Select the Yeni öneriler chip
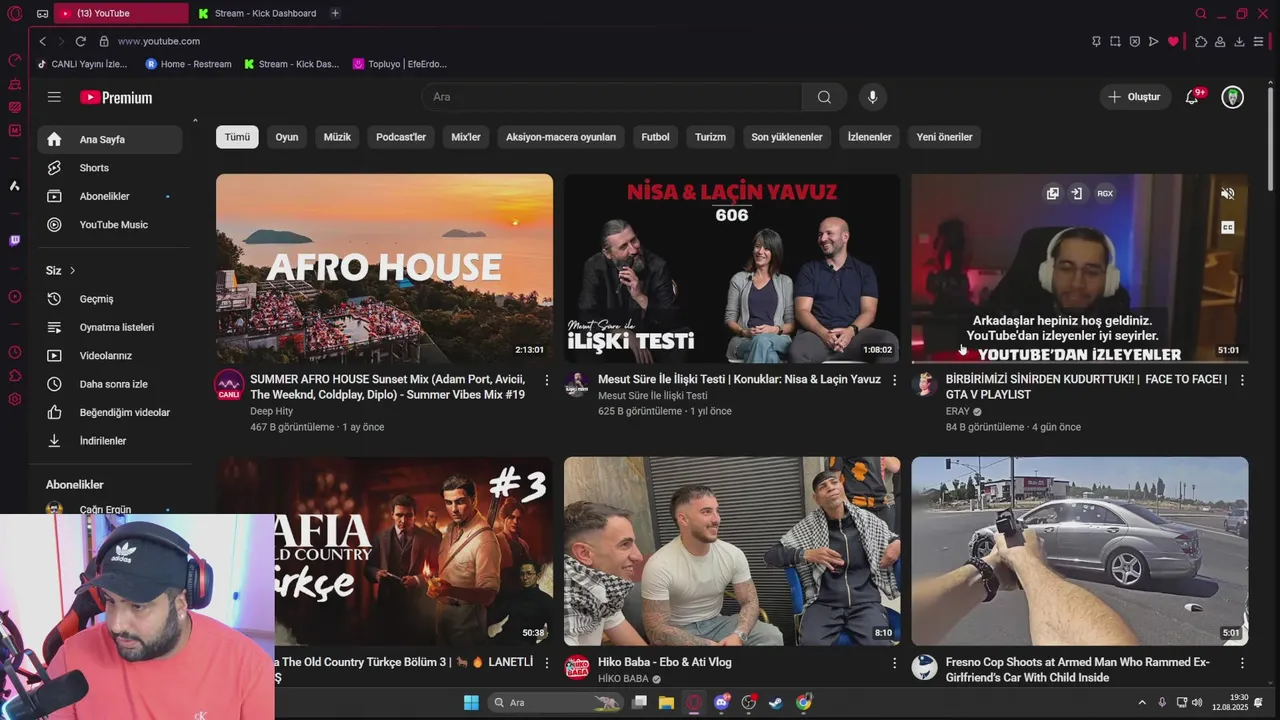1280x720 pixels. pos(944,137)
